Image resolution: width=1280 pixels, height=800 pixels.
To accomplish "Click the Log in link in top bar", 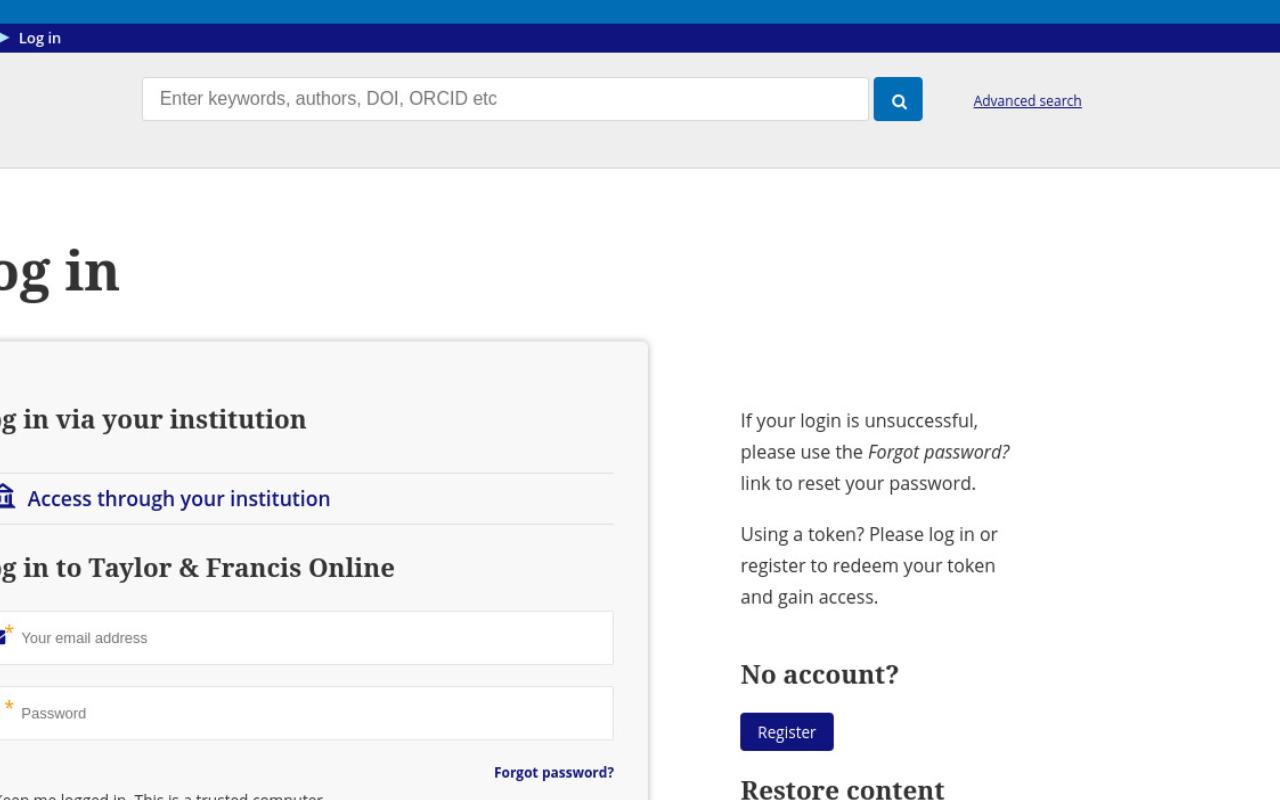I will (39, 38).
